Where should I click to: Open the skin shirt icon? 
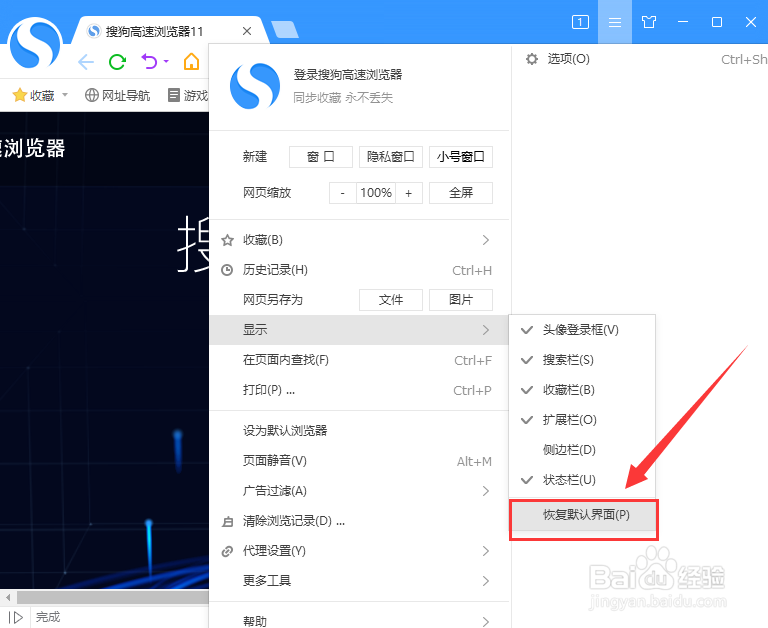pos(648,22)
